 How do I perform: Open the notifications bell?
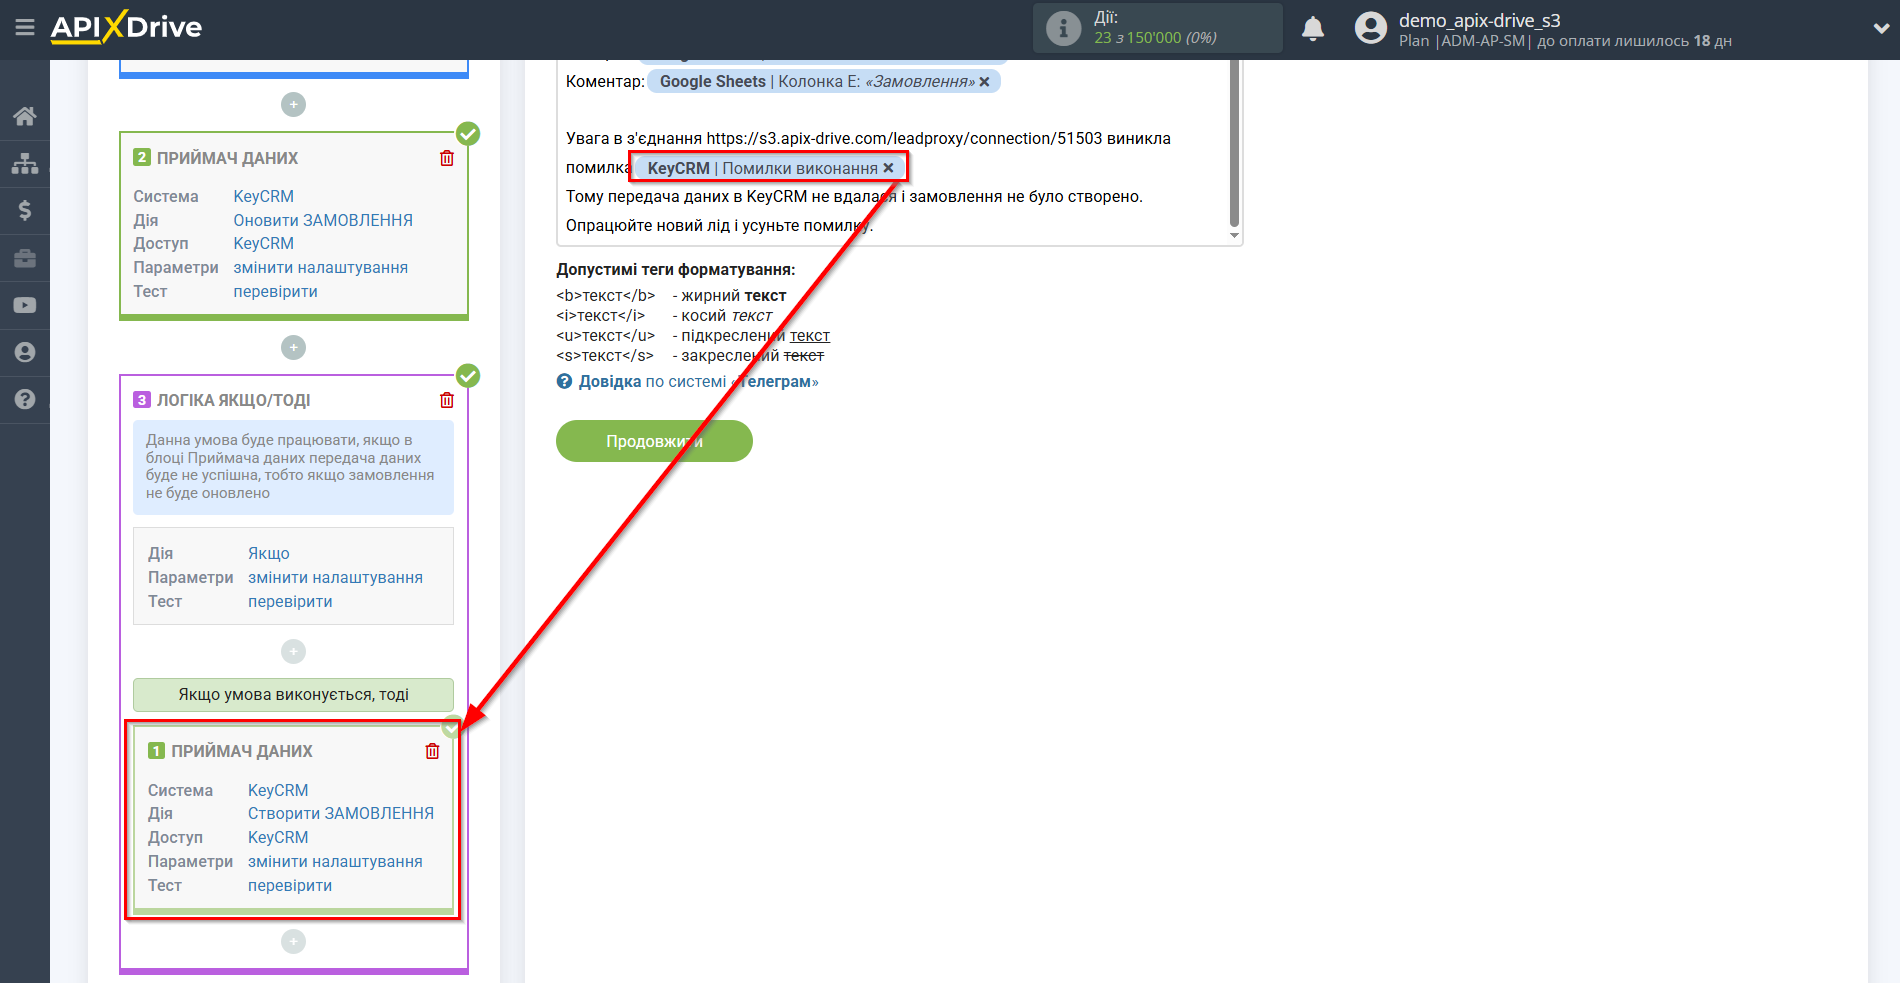coord(1313,29)
